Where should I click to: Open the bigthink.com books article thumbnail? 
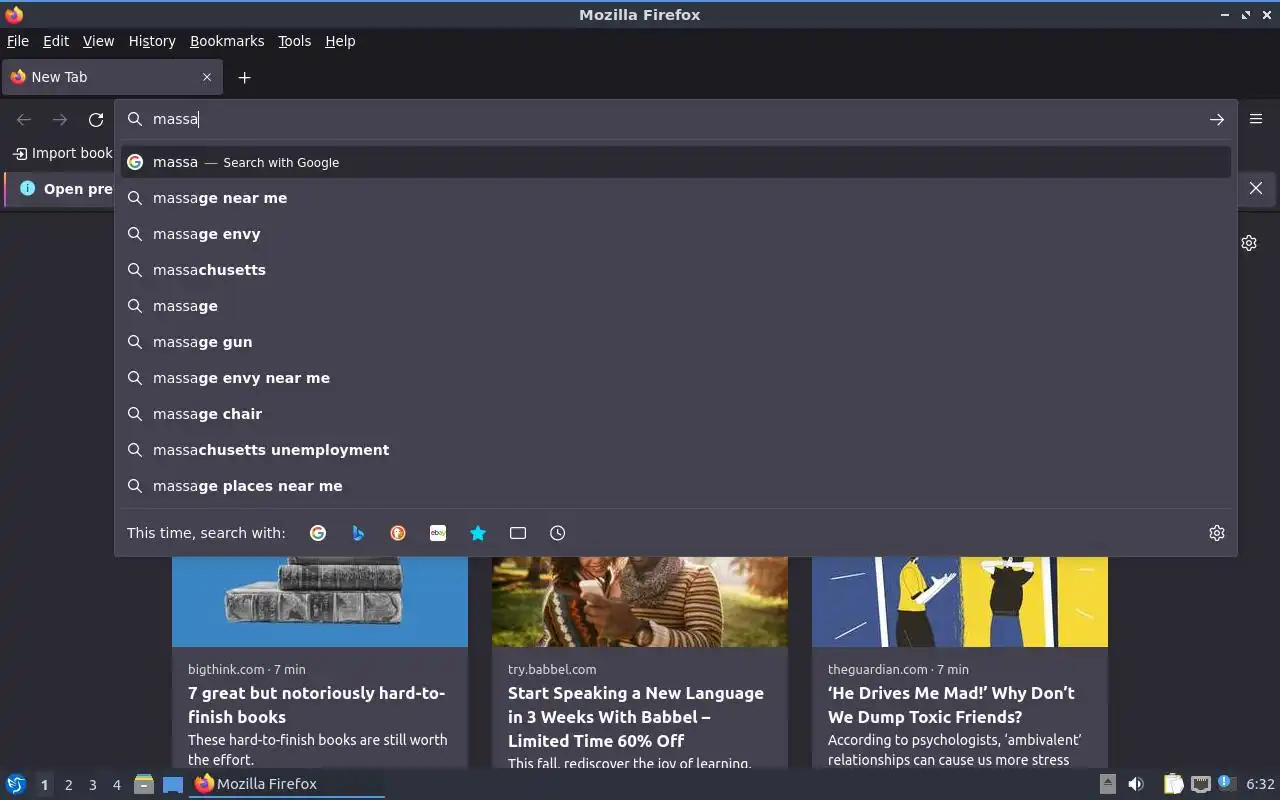(x=320, y=601)
